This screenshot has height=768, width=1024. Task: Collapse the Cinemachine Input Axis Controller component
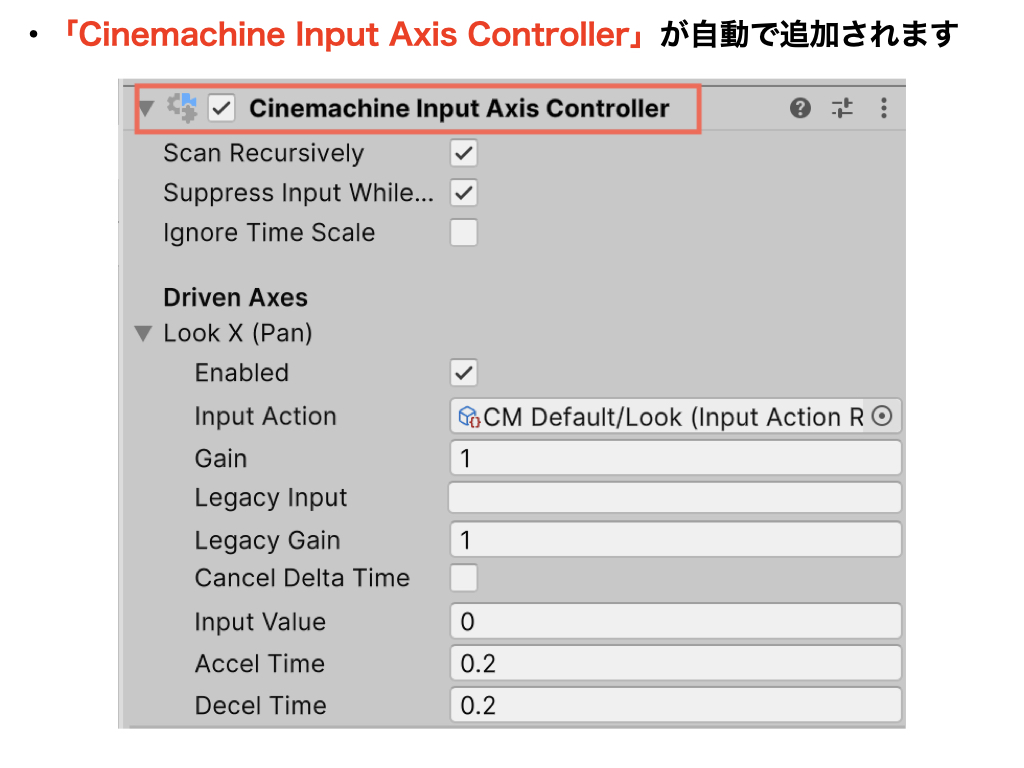click(x=147, y=108)
